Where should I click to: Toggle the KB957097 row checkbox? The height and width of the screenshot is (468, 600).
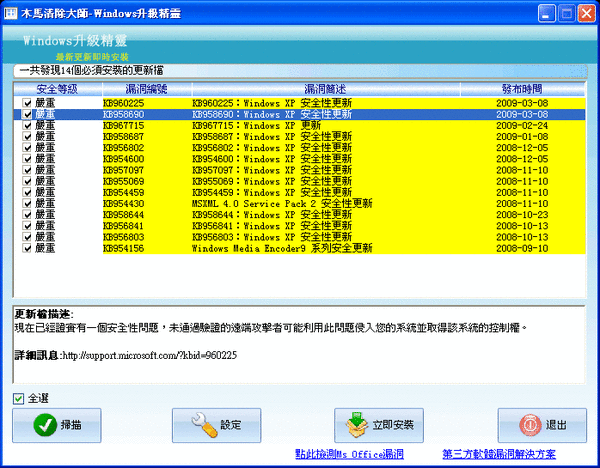click(27, 170)
